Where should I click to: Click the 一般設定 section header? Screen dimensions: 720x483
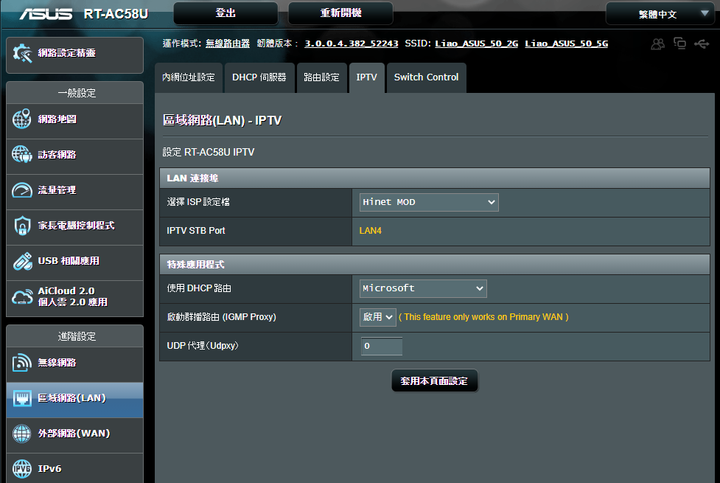tap(76, 93)
